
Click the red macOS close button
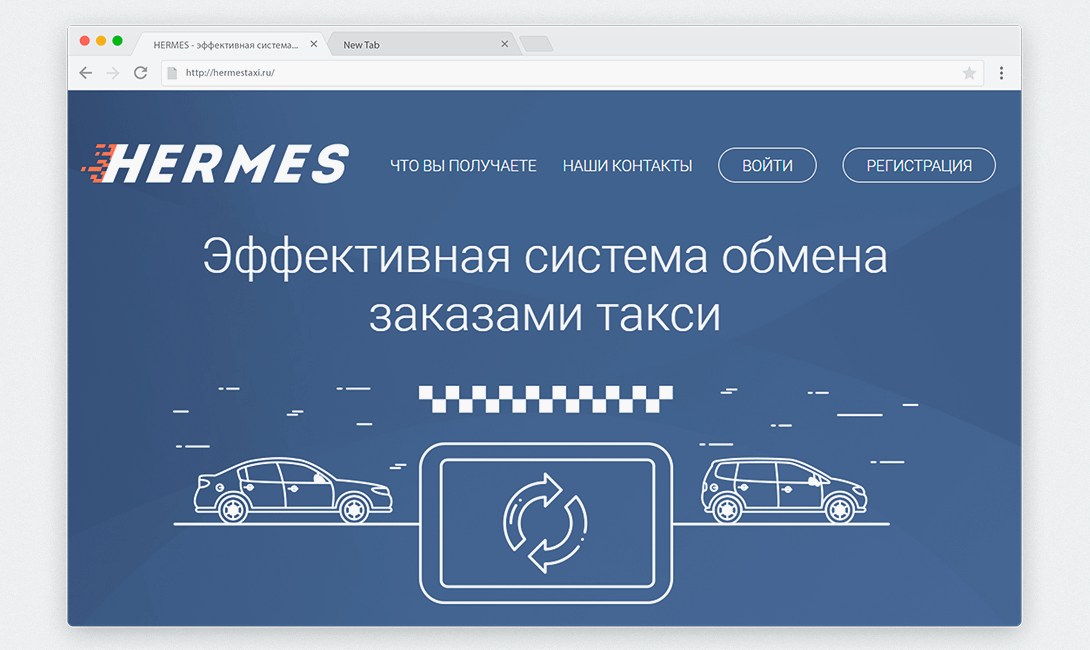[x=85, y=41]
